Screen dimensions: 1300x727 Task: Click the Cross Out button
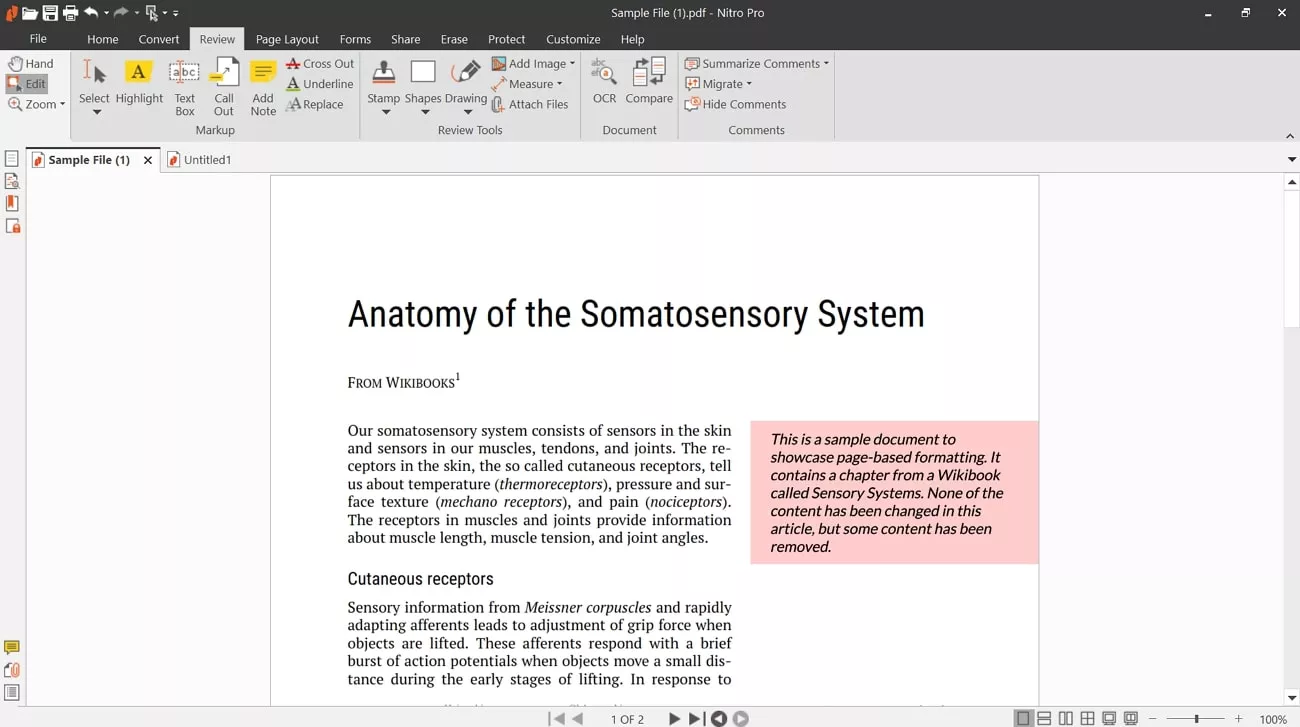tap(320, 63)
